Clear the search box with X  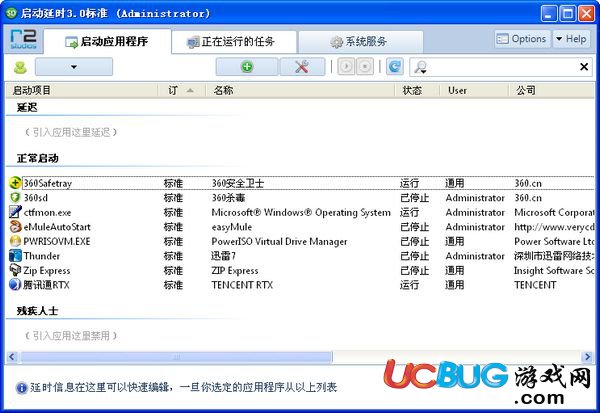(584, 67)
